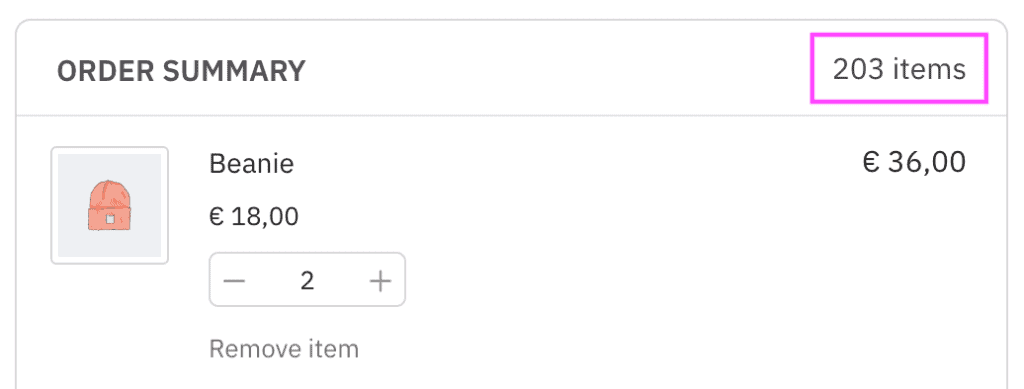The image size is (1024, 389).
Task: Click the Remove item link
Action: click(x=284, y=349)
